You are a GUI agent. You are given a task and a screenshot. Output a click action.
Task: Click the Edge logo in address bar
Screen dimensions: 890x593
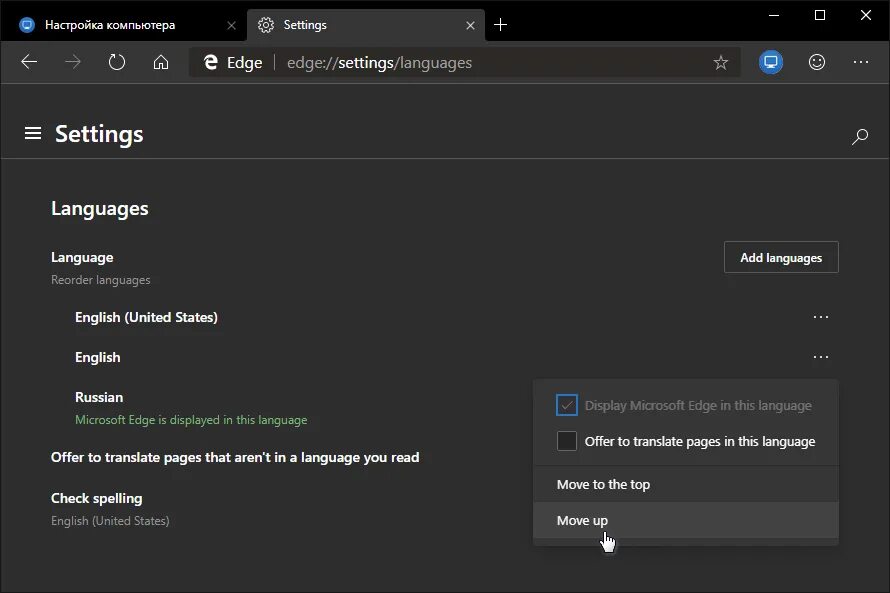pos(211,62)
